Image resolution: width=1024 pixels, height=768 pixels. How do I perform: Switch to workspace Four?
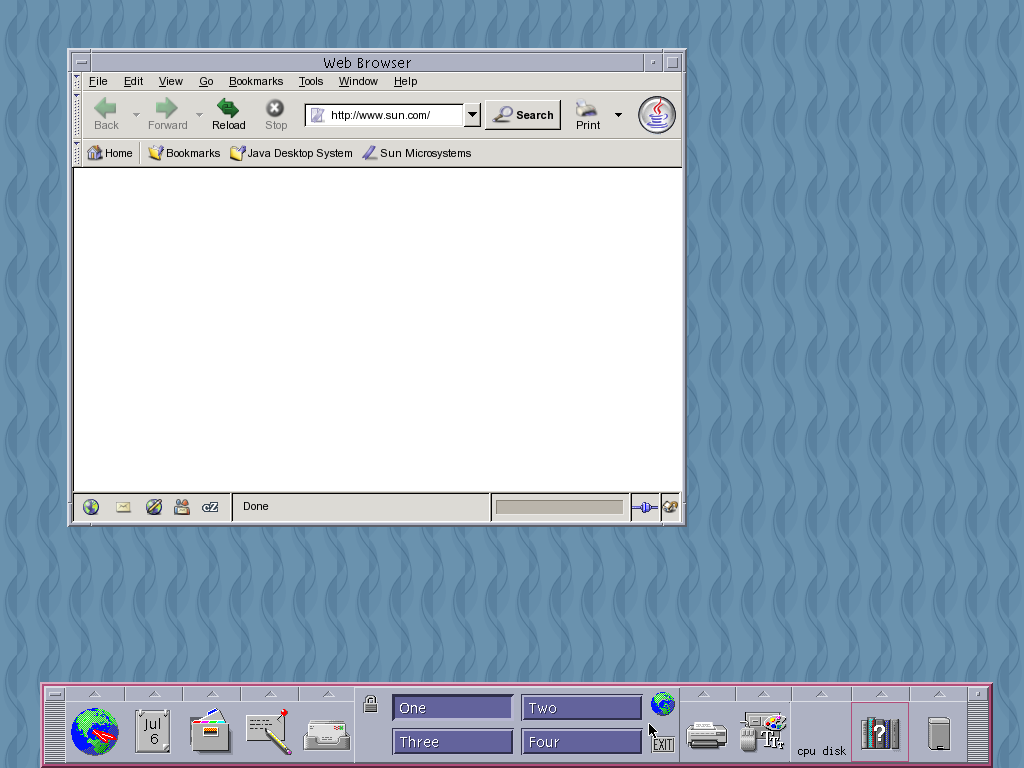(581, 742)
